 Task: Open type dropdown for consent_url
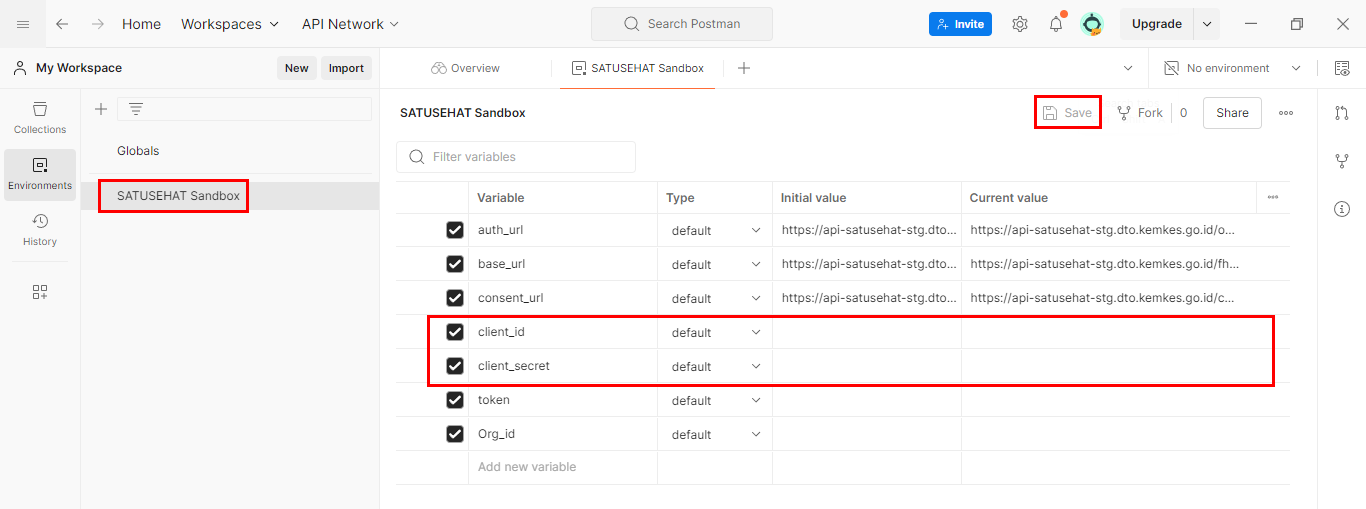[x=715, y=298]
